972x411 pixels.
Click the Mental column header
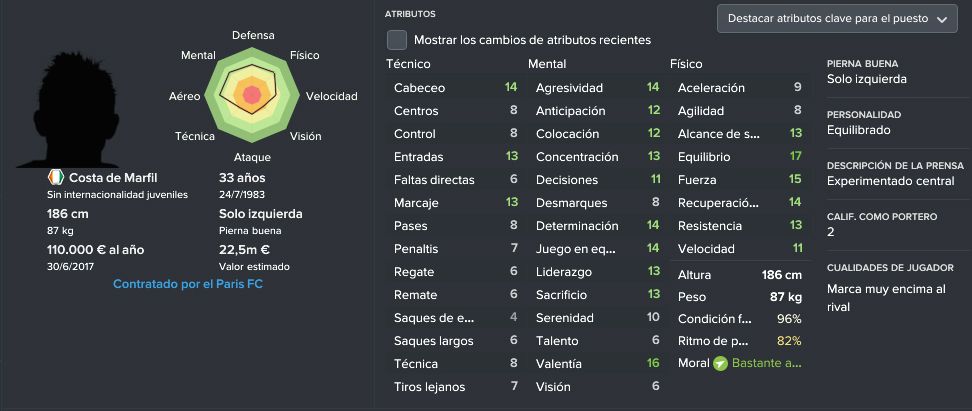(x=547, y=64)
